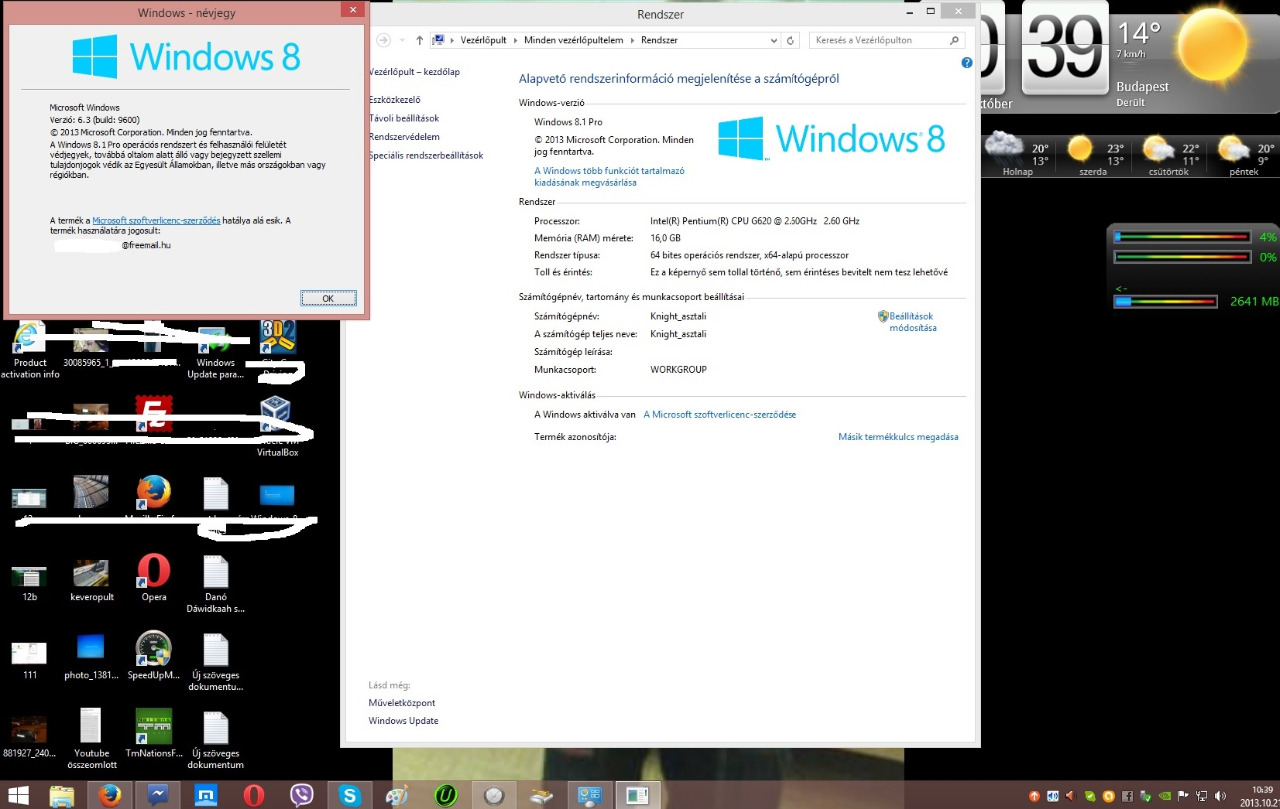The height and width of the screenshot is (809, 1280).
Task: Open A Microsoft szoftverlicenc-szerződése link in Rendszer
Action: (720, 414)
